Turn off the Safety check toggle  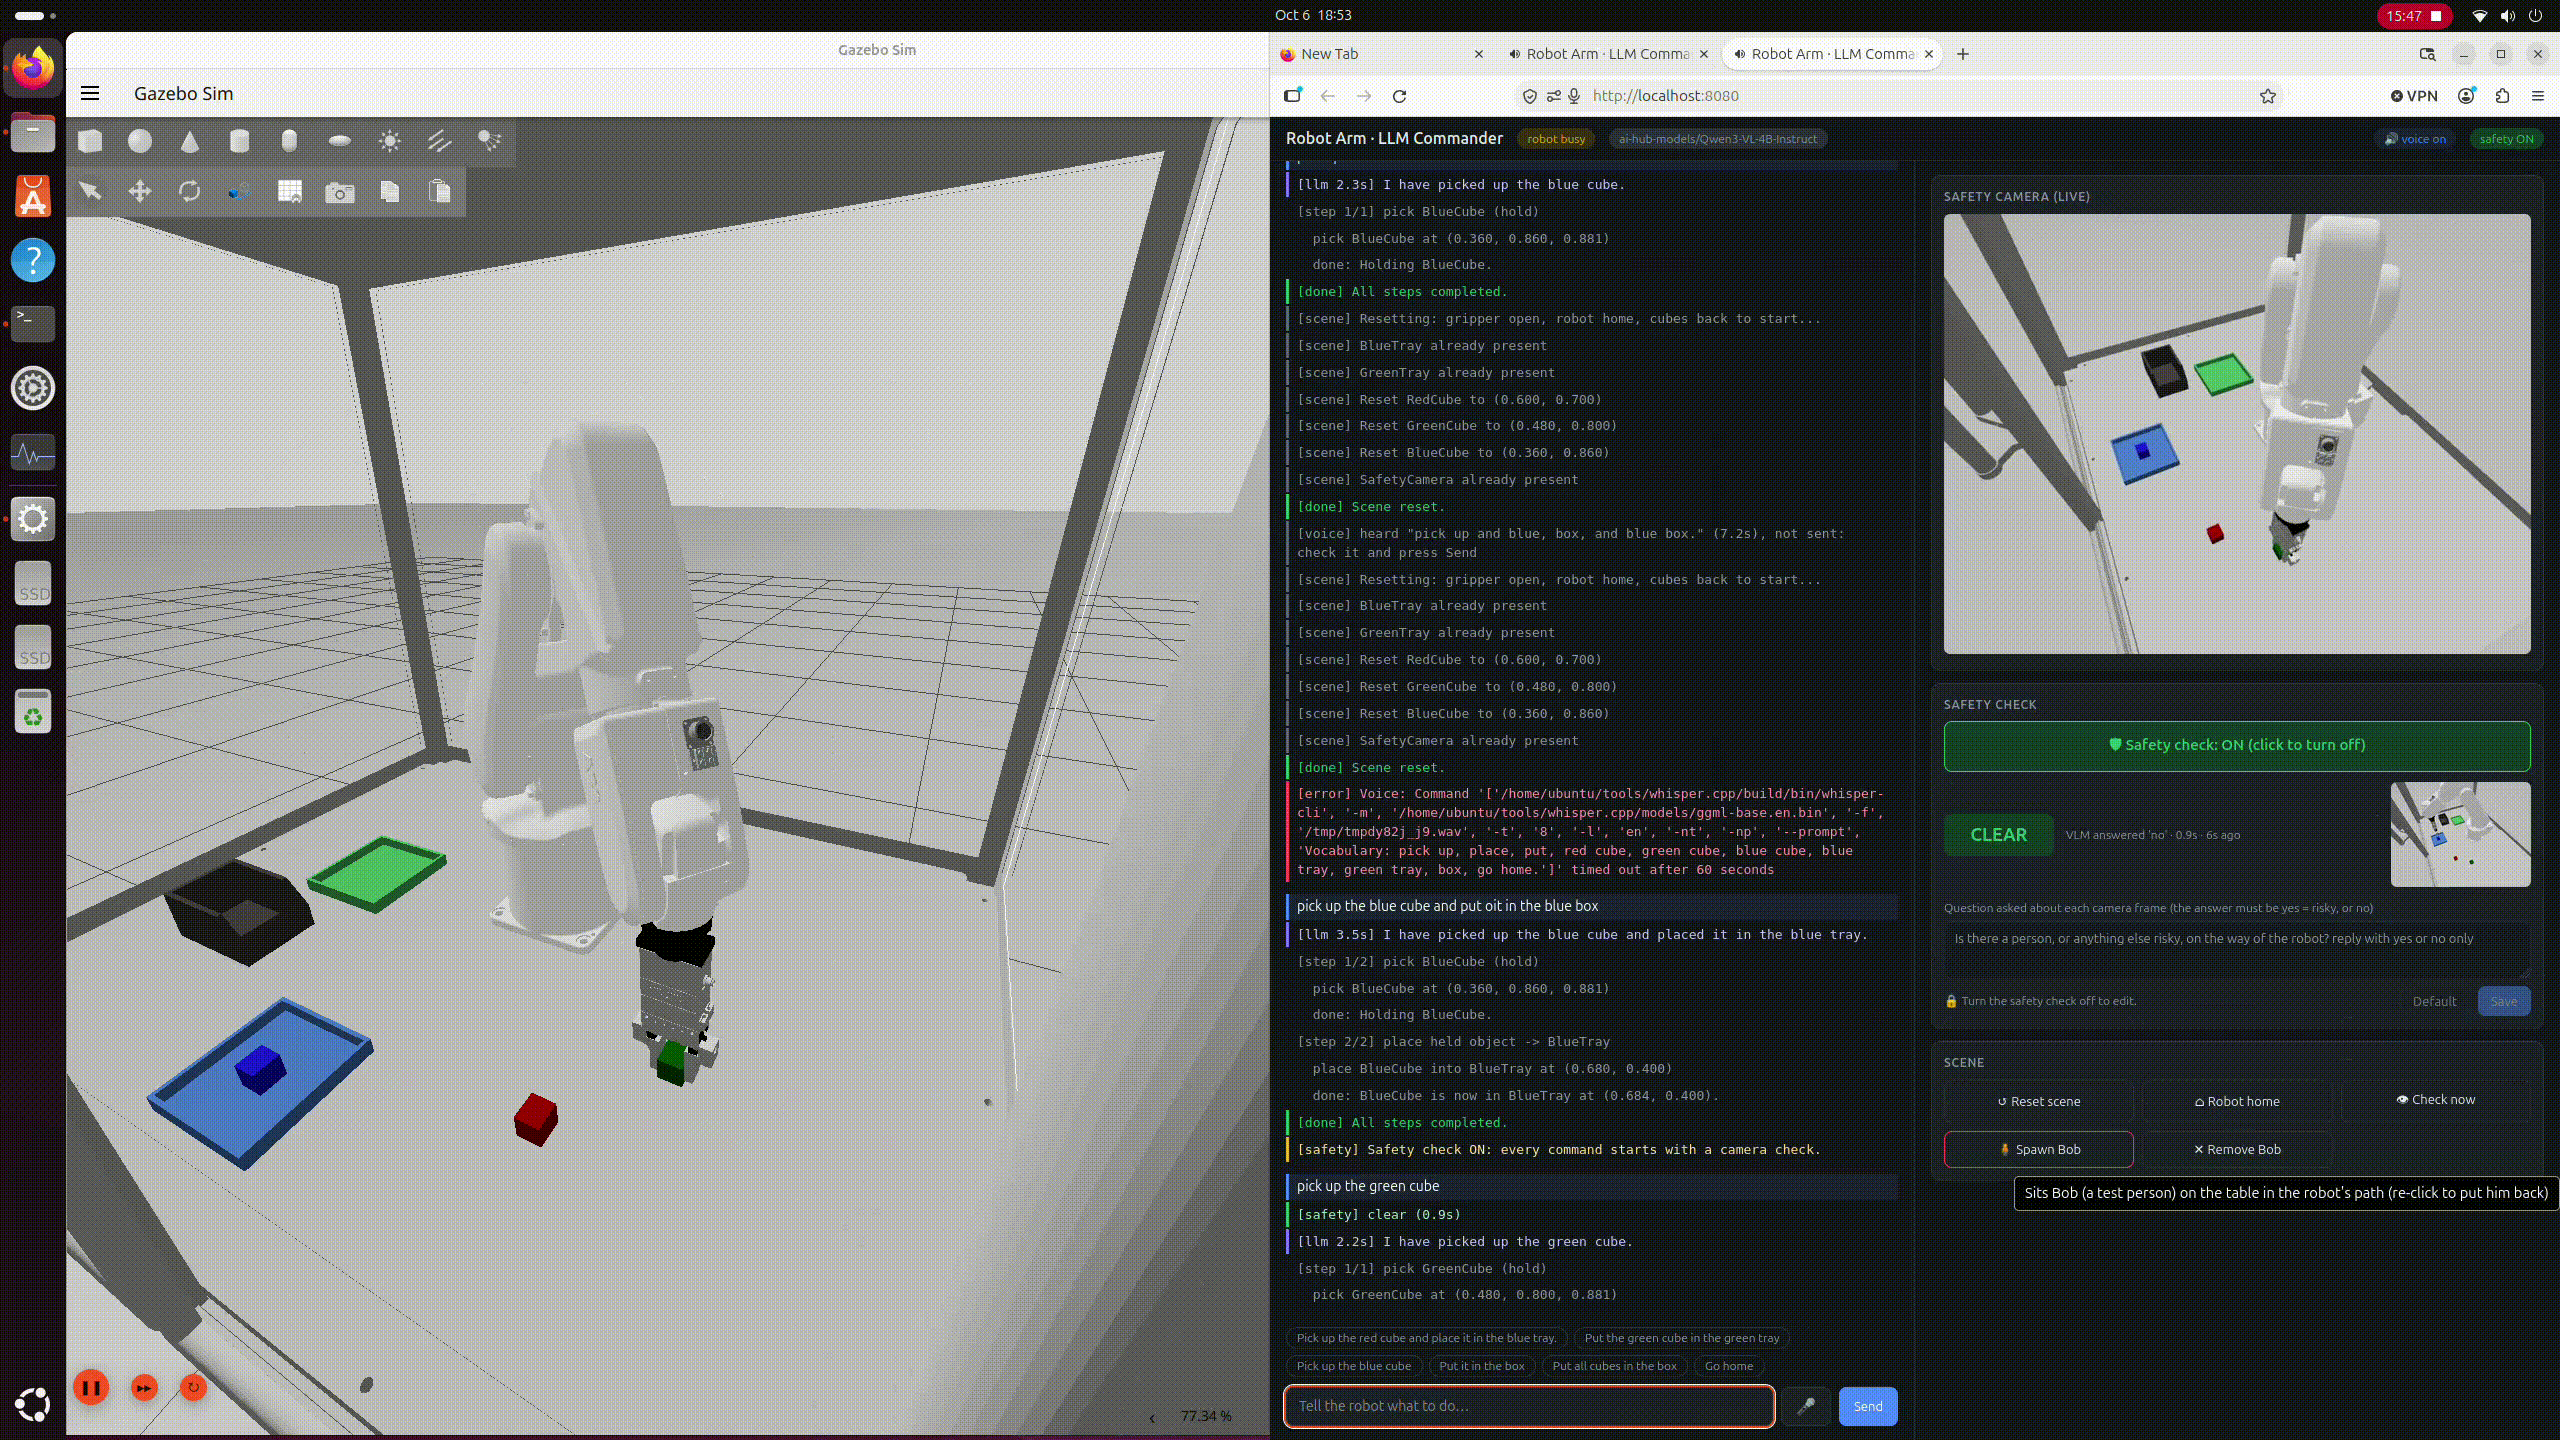[x=2237, y=745]
